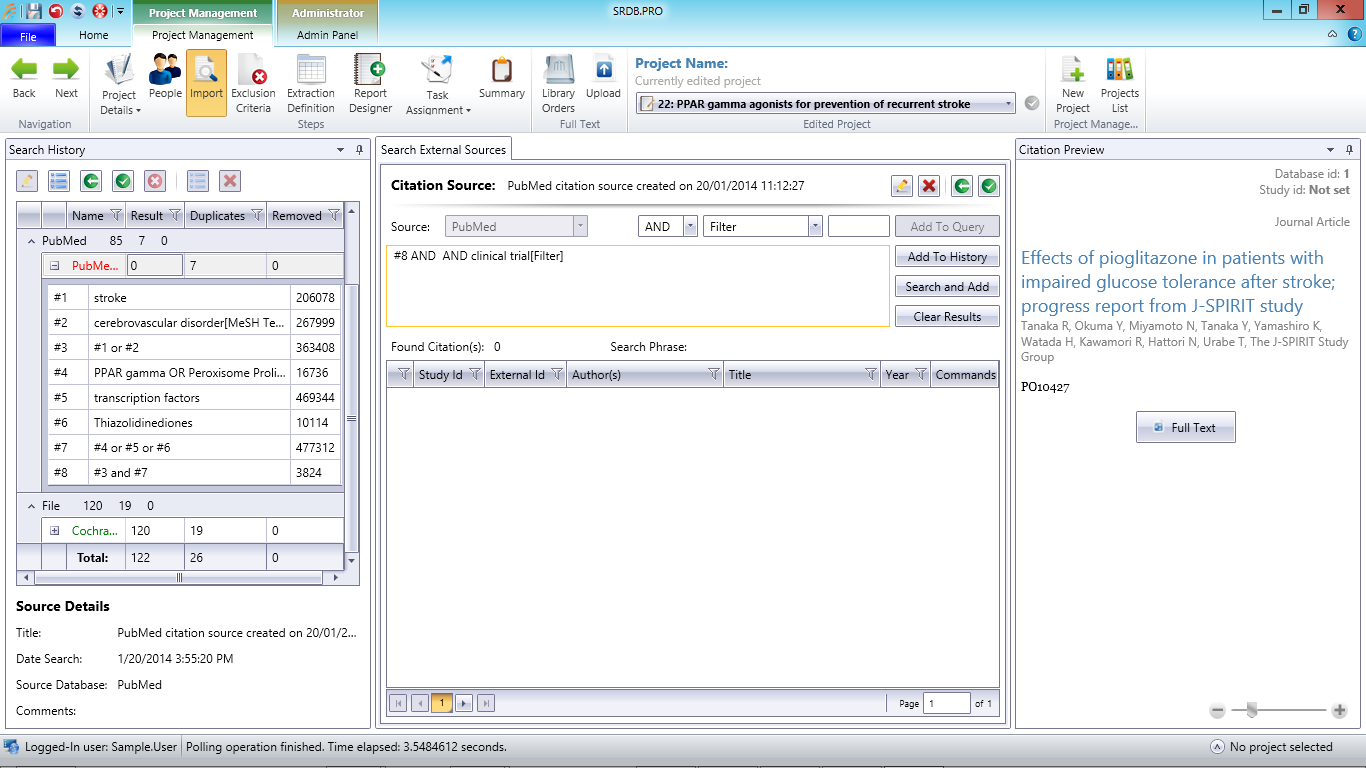Switch to the Home ribbon tab
The width and height of the screenshot is (1366, 768).
coord(94,35)
